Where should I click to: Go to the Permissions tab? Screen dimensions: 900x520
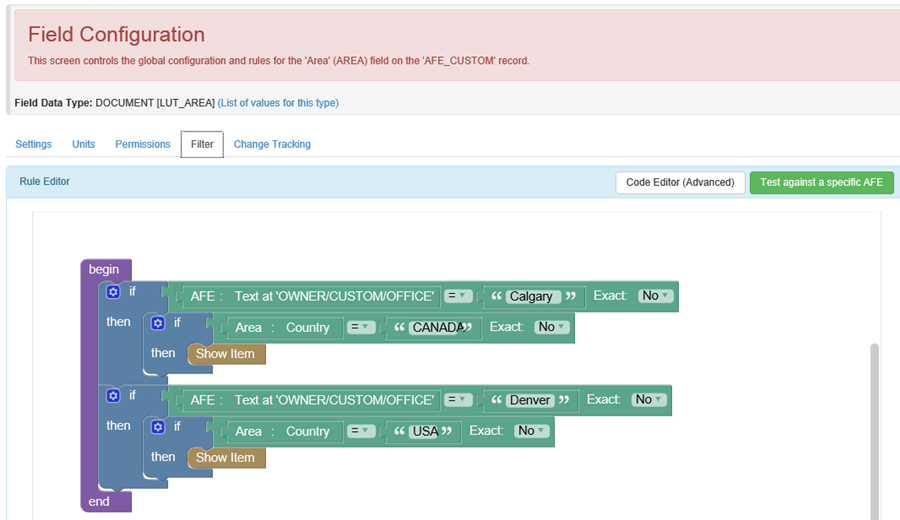point(143,144)
